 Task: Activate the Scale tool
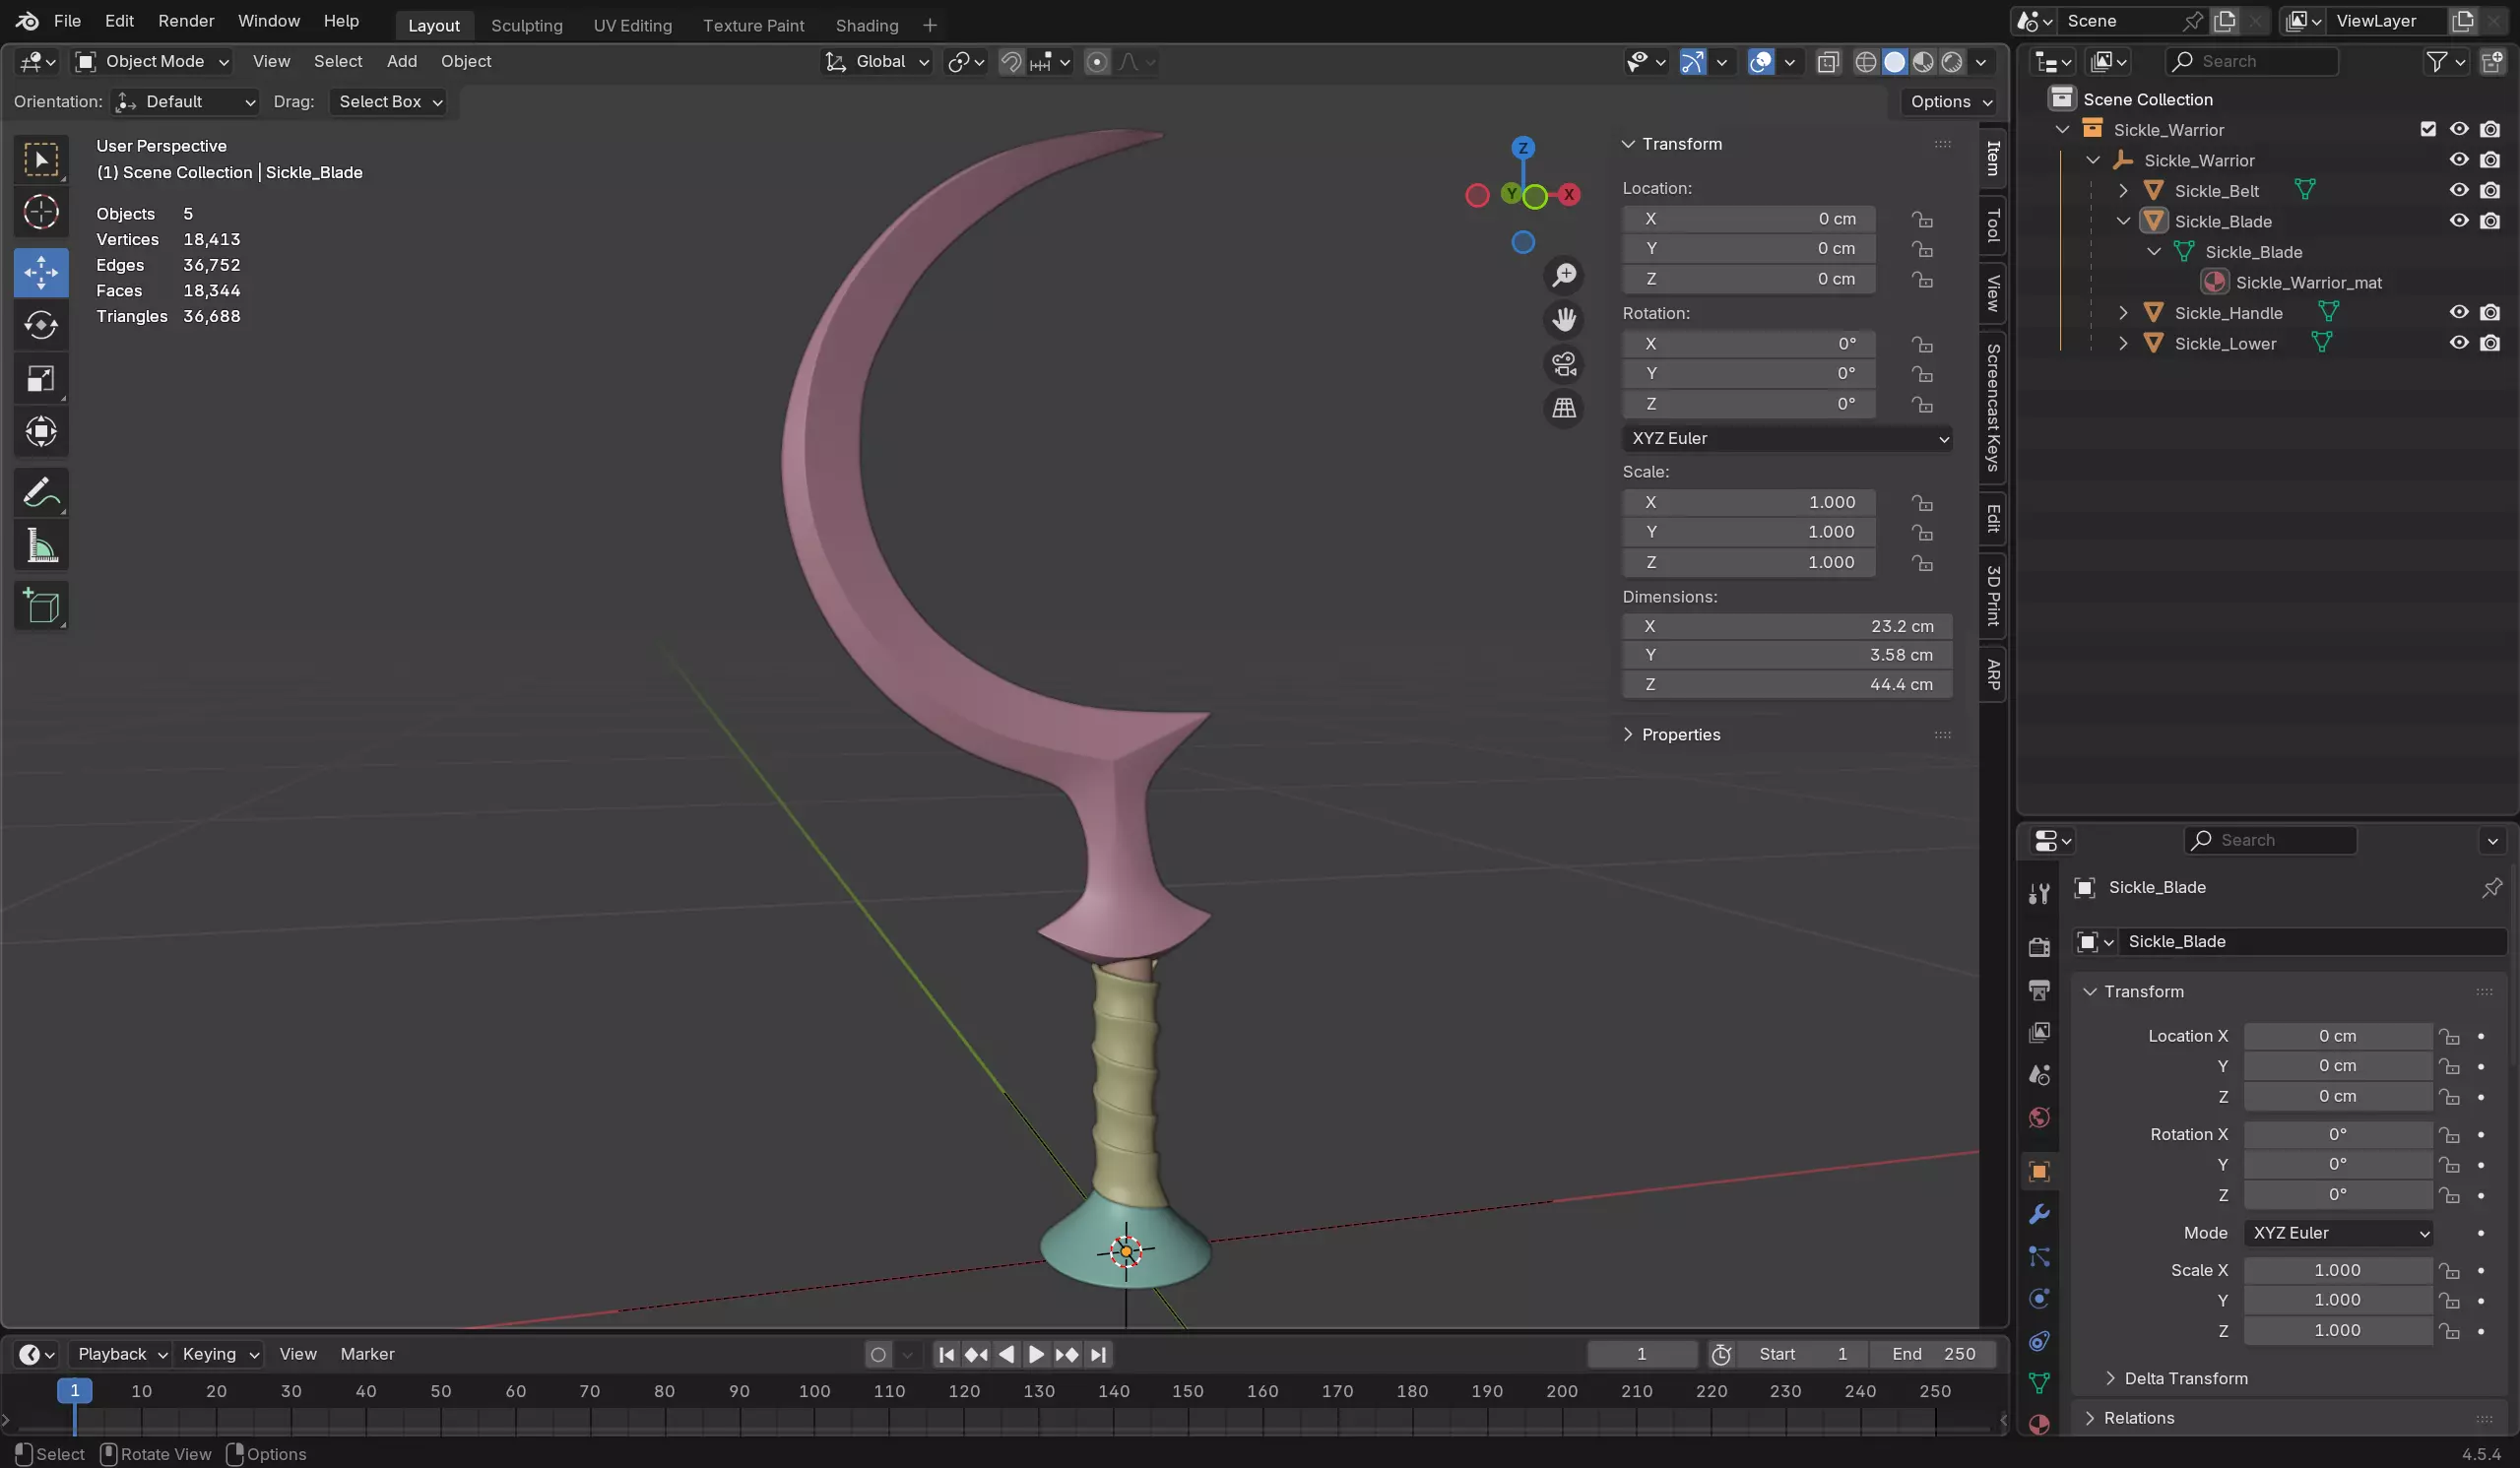[x=41, y=379]
